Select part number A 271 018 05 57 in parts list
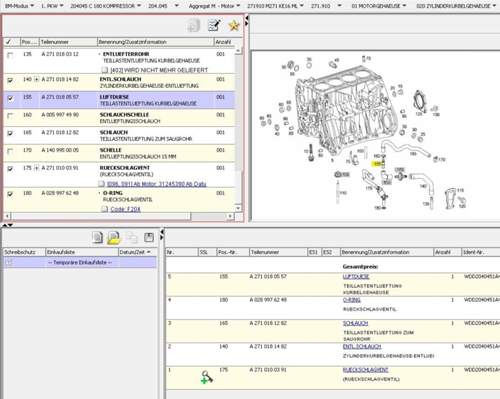This screenshot has width=500, height=399. point(60,97)
